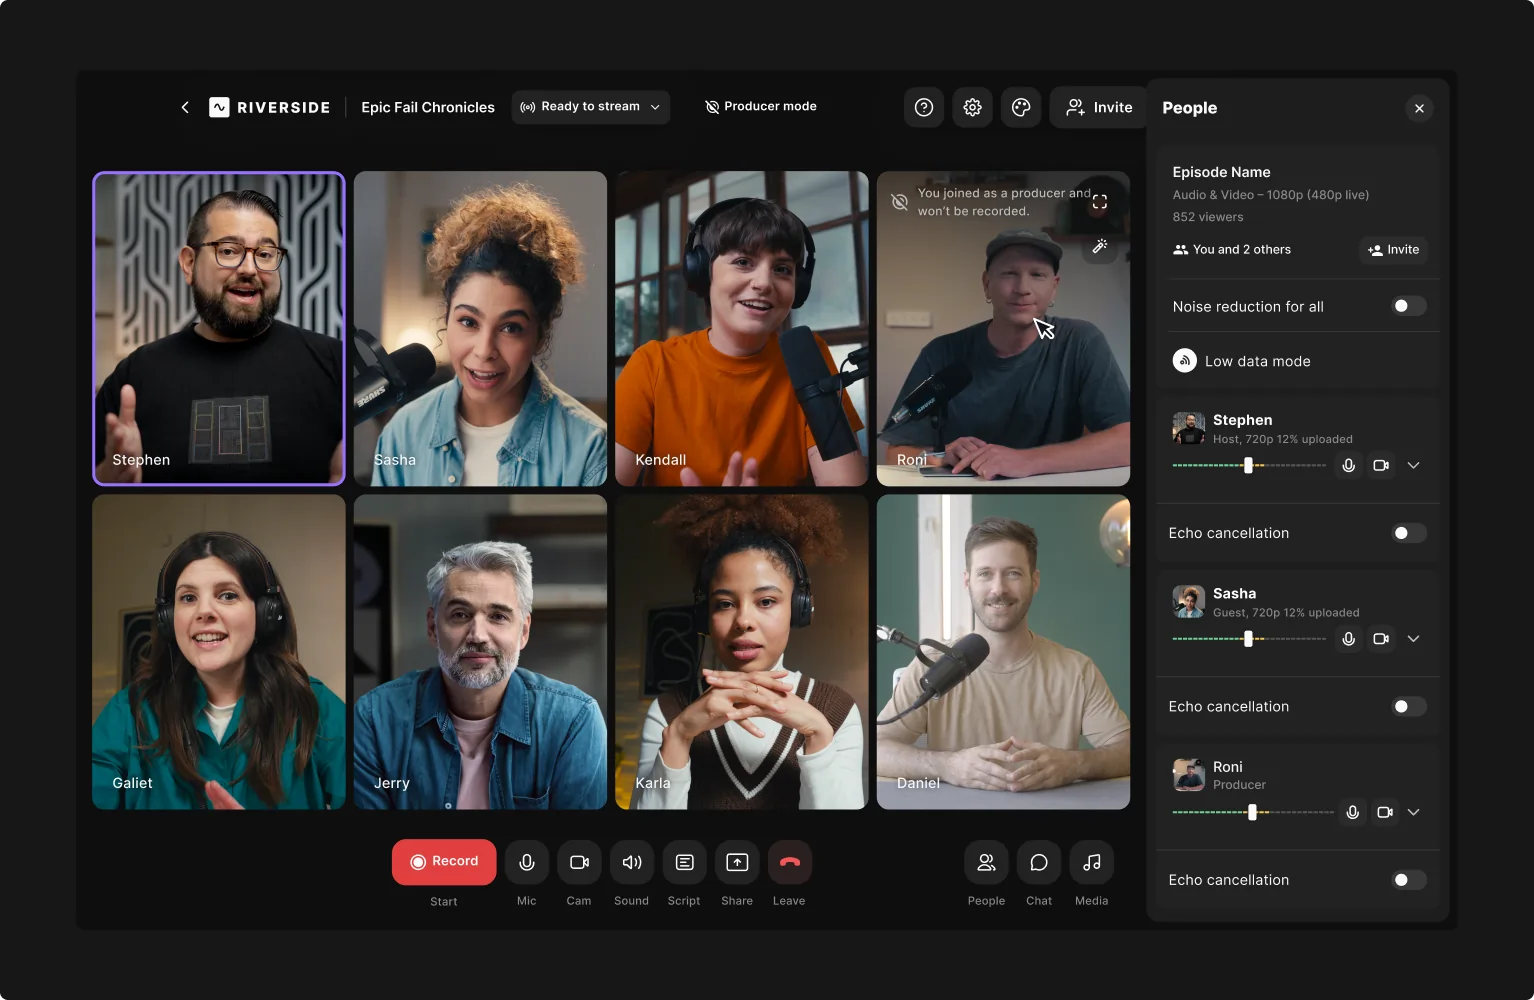Select Kendall's video tile
The width and height of the screenshot is (1534, 1000).
[x=742, y=328]
